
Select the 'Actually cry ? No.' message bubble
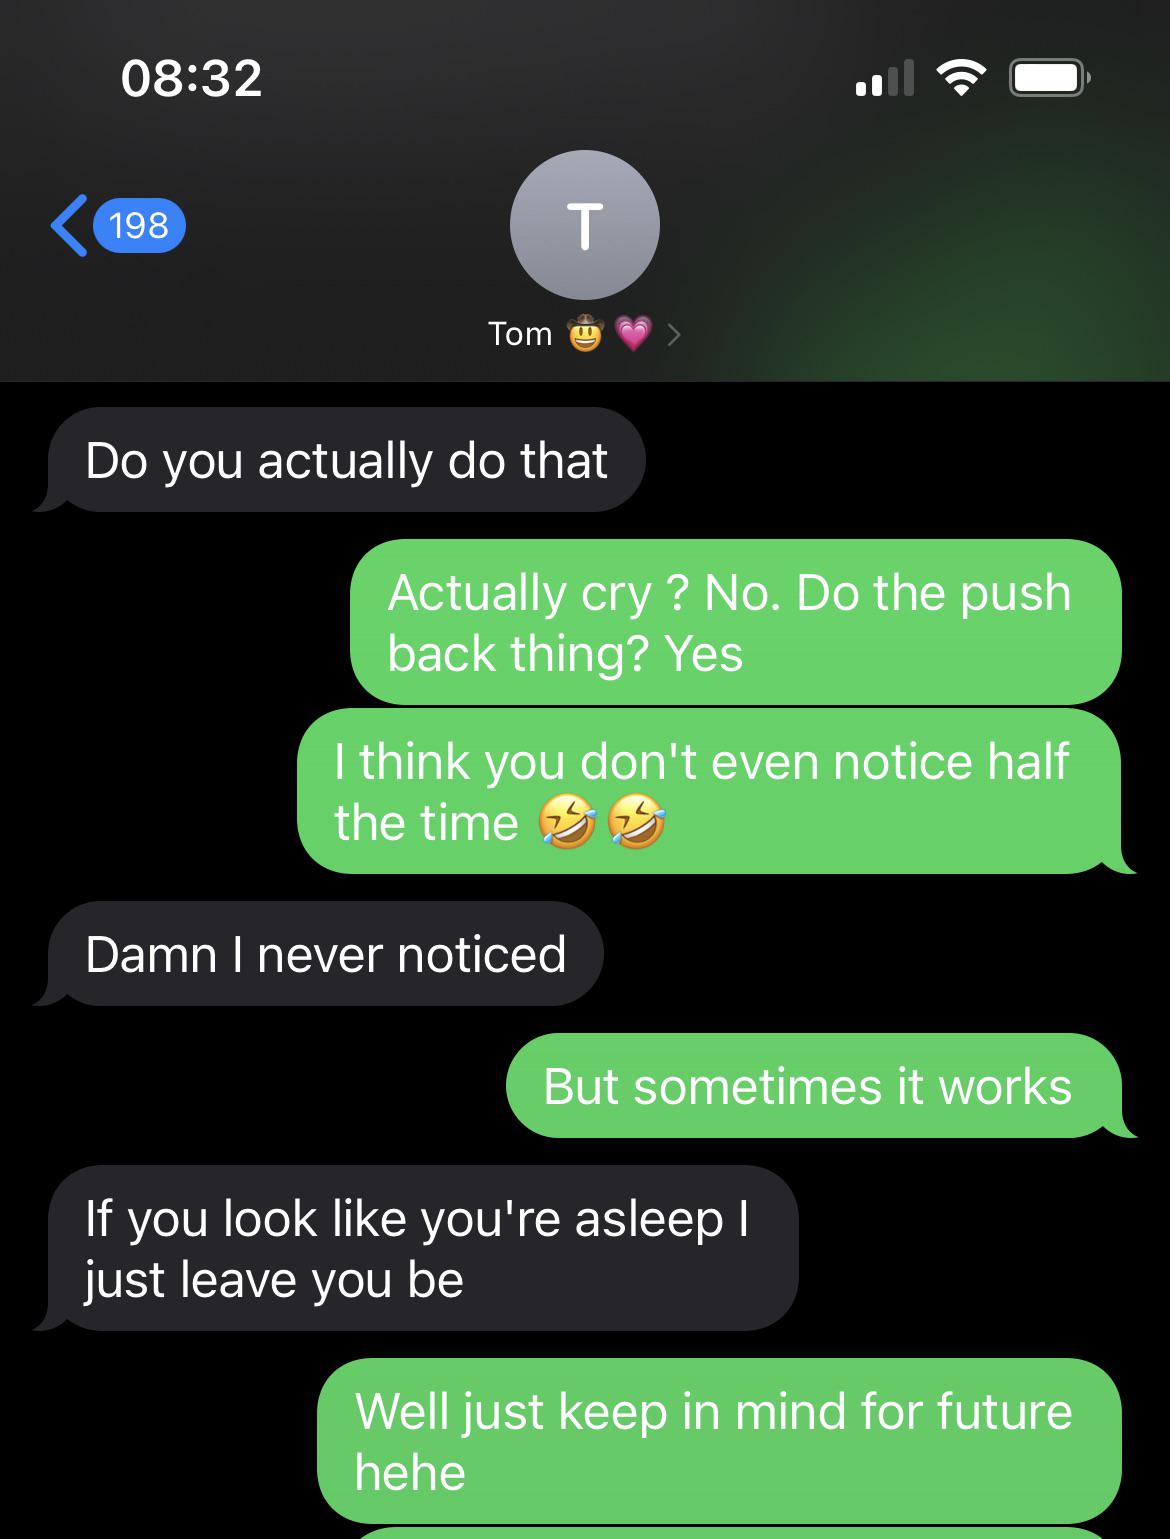(735, 622)
